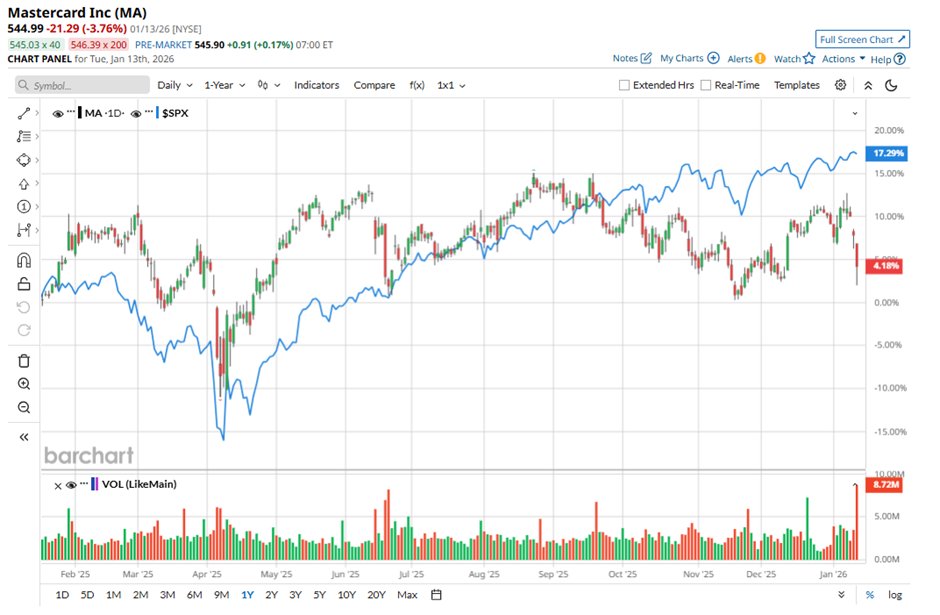Open the Templates menu
Image resolution: width=940 pixels, height=615 pixels.
click(796, 85)
